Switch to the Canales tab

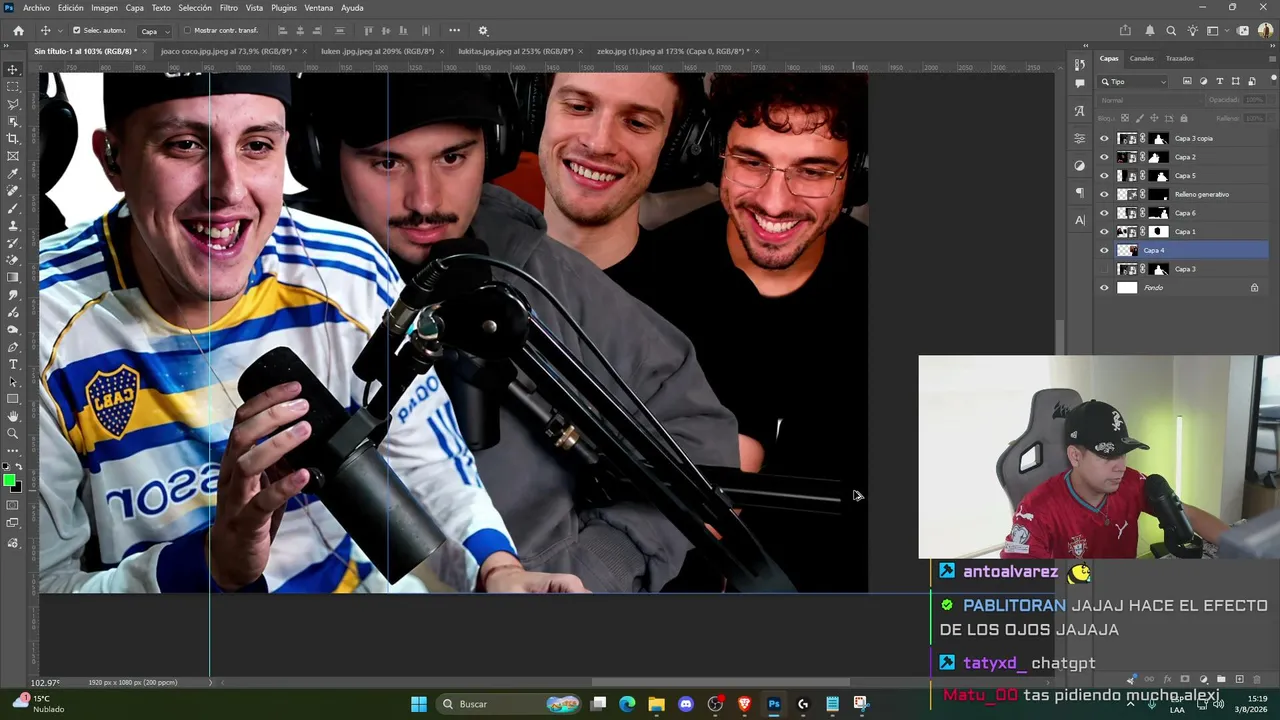[x=1142, y=58]
